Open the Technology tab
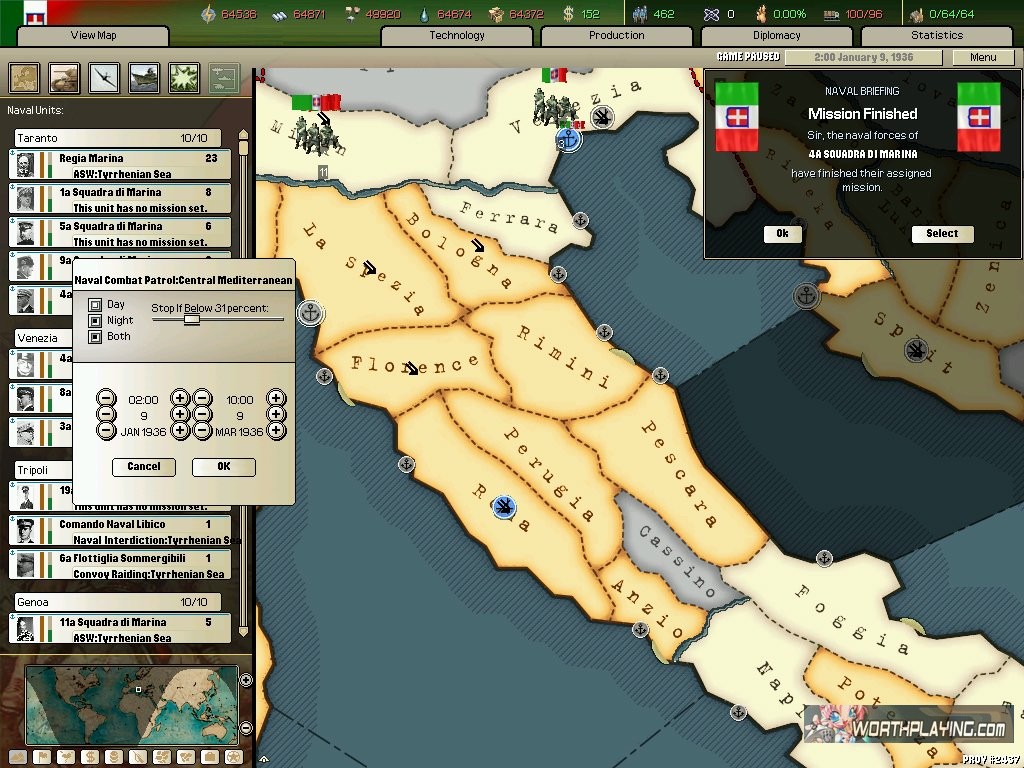1024x768 pixels. (x=457, y=36)
